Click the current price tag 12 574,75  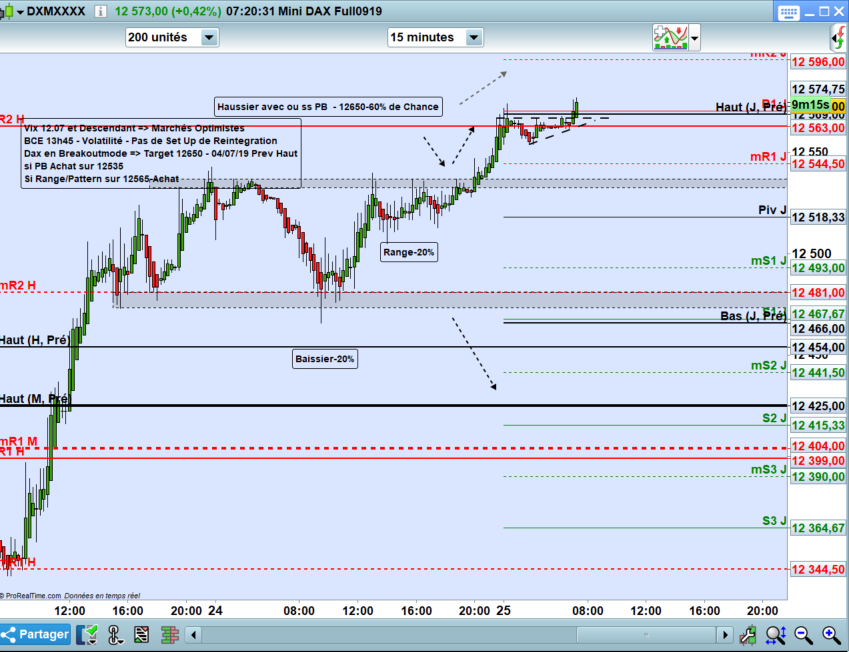click(818, 89)
